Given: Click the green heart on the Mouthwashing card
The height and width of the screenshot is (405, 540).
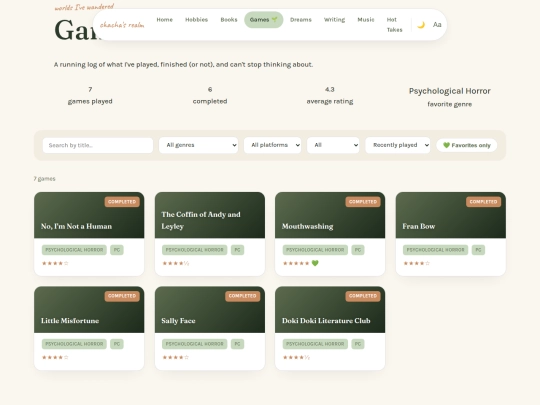Looking at the screenshot, I should 315,263.
